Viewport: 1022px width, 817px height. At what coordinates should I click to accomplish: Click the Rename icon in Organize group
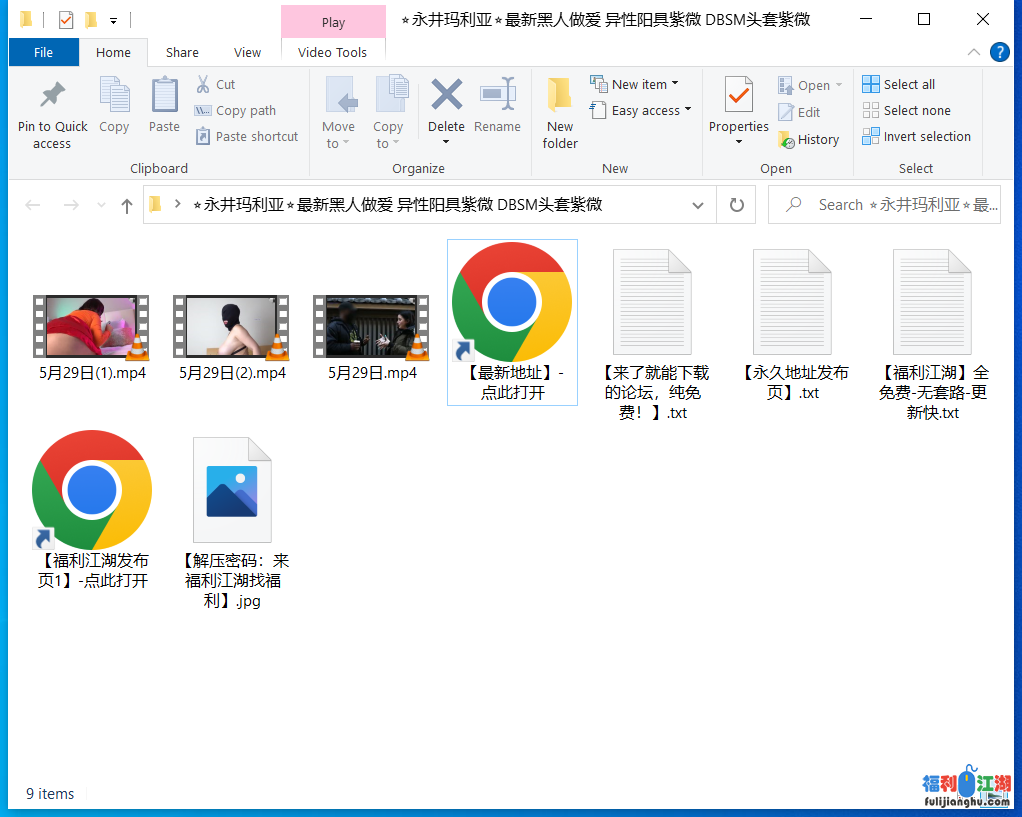tap(497, 96)
